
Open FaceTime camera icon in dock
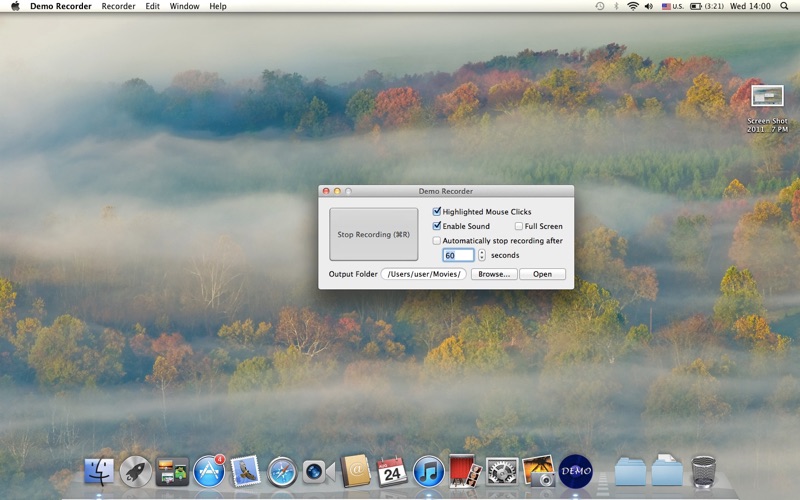tap(318, 472)
